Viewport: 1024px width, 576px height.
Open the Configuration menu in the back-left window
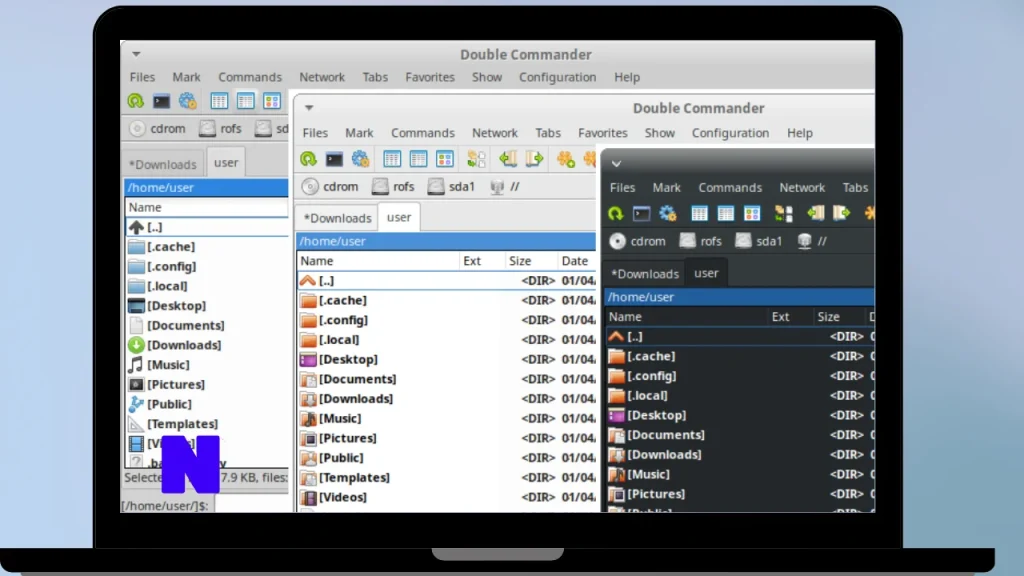coord(558,77)
